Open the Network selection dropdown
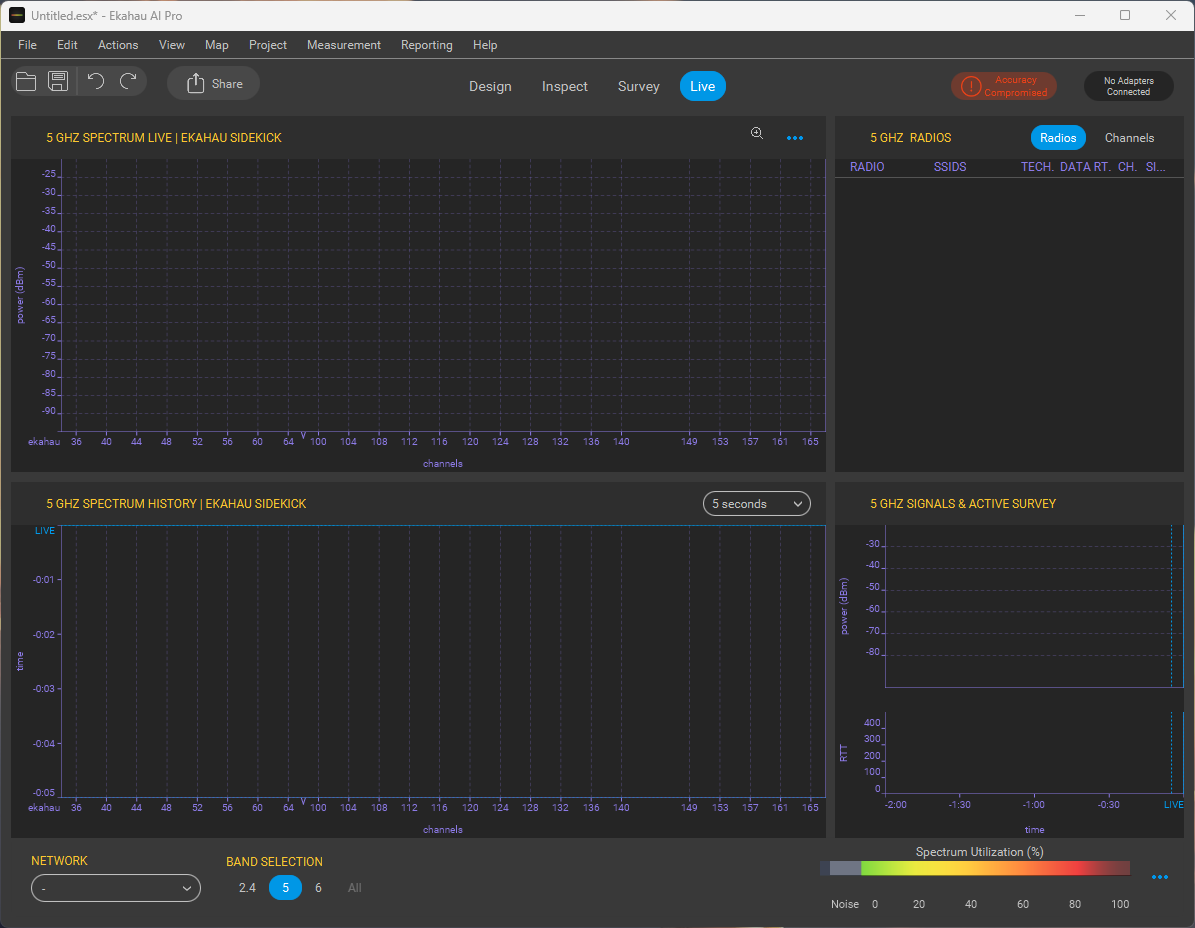 [x=116, y=888]
